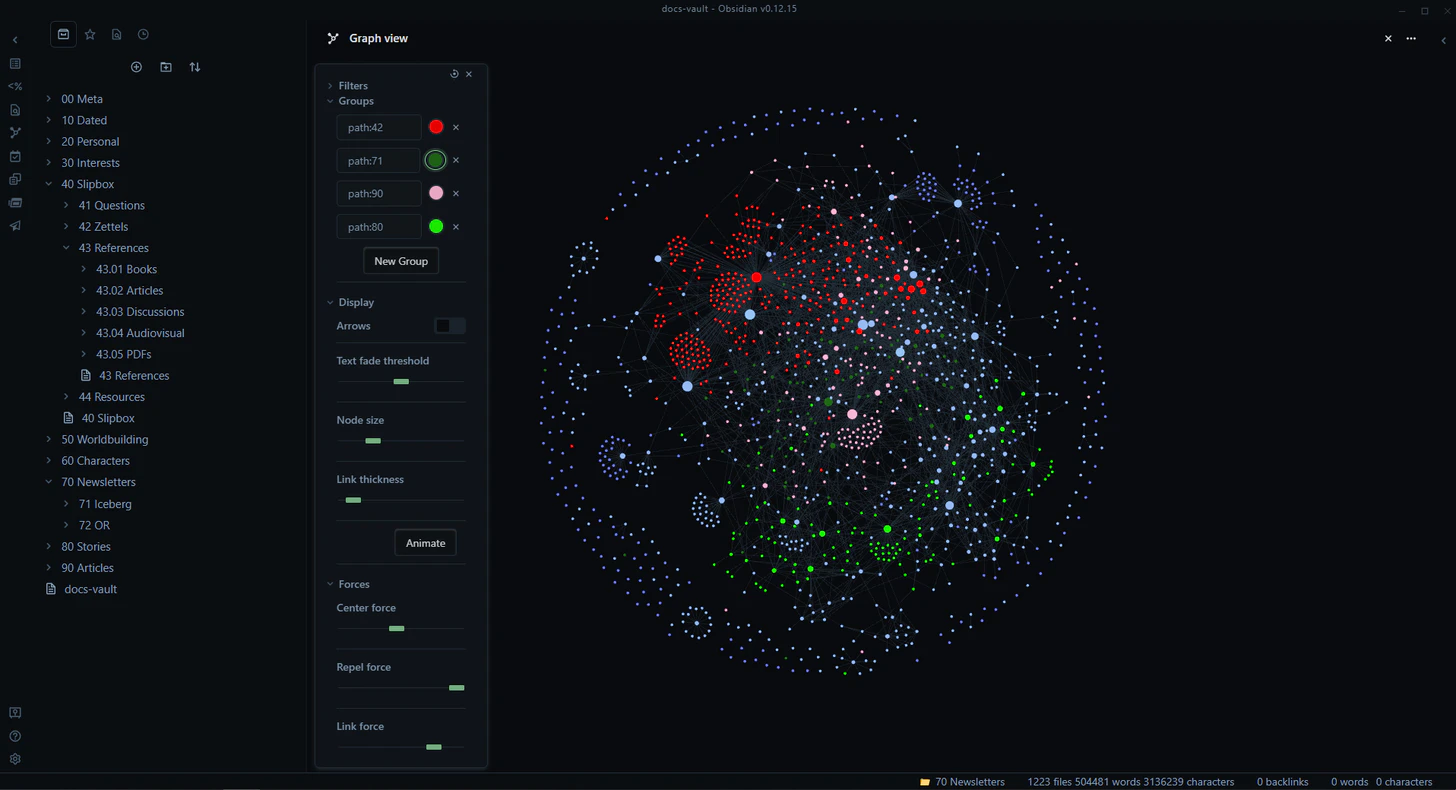Screen dimensions: 1456x790
Task: Add a New Group
Action: [401, 261]
